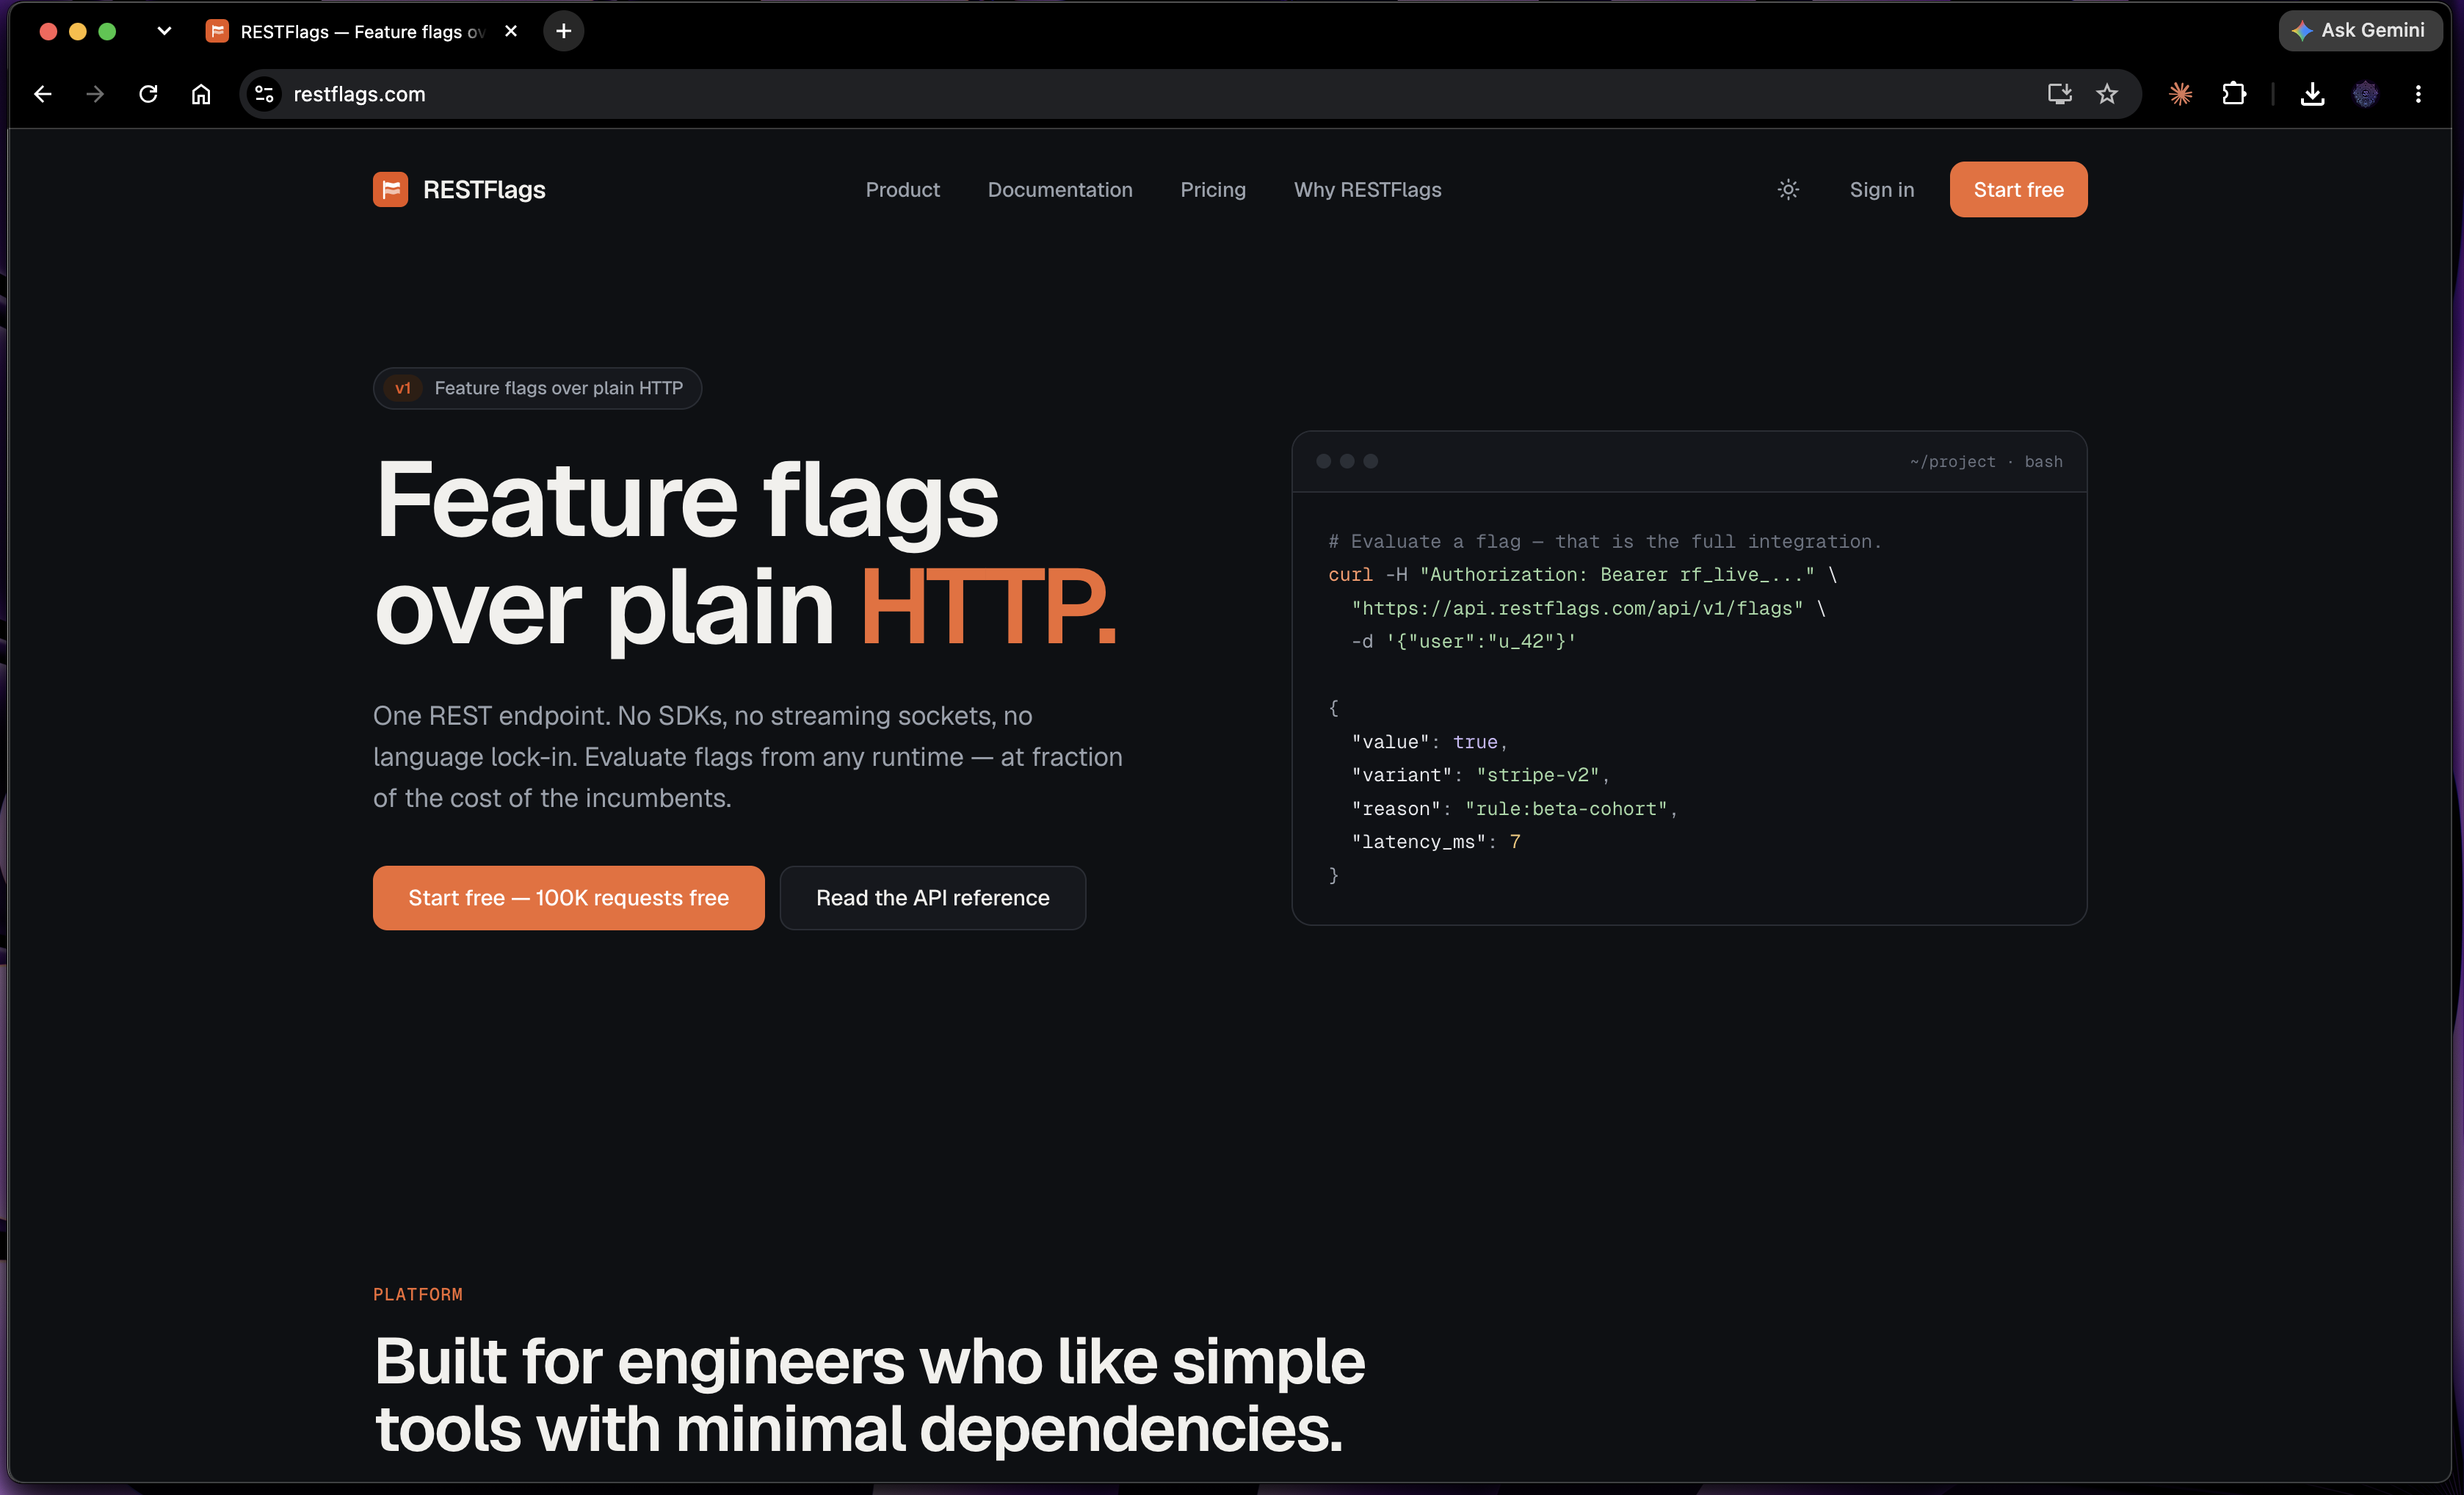Open the Extensions puzzle piece icon
Screen dimensions: 2464x1495
pos(2233,94)
